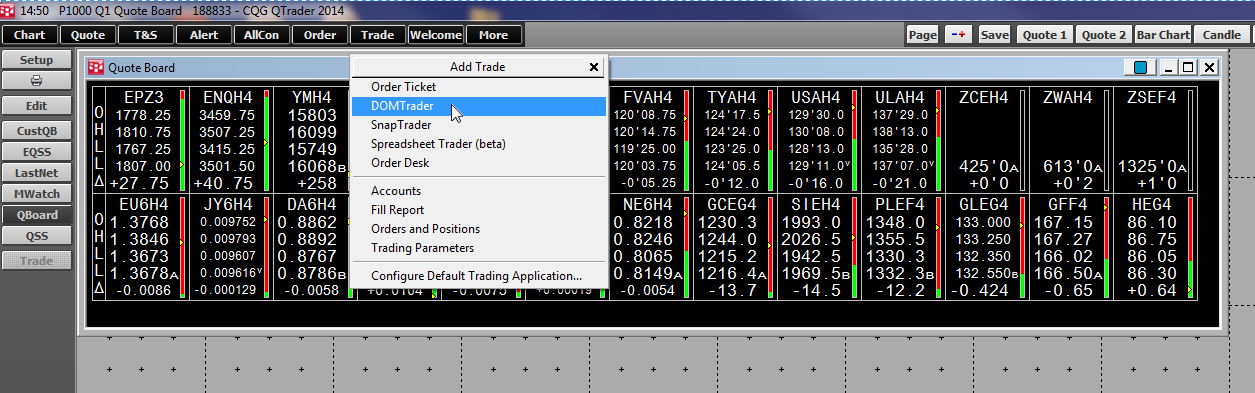The width and height of the screenshot is (1255, 393).
Task: Open the T&S toolbar button
Action: [x=145, y=35]
